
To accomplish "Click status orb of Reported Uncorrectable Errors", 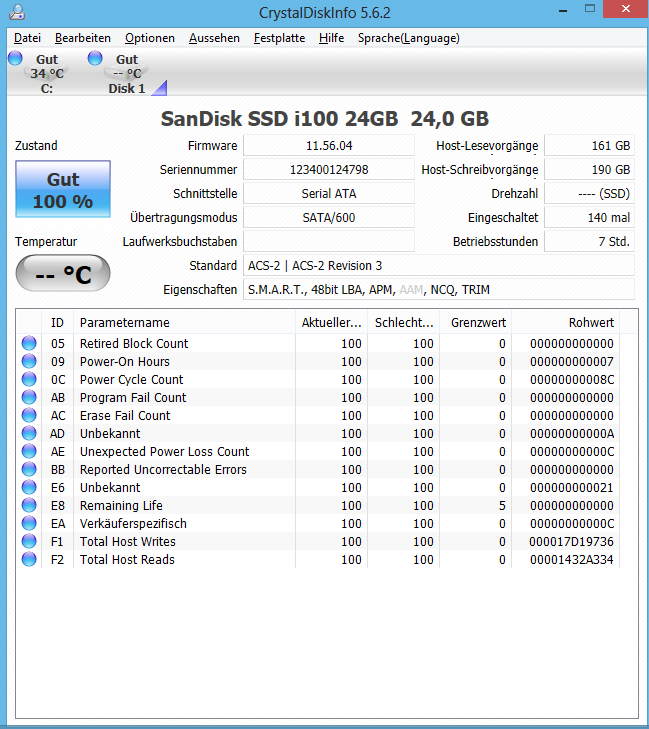I will point(29,469).
